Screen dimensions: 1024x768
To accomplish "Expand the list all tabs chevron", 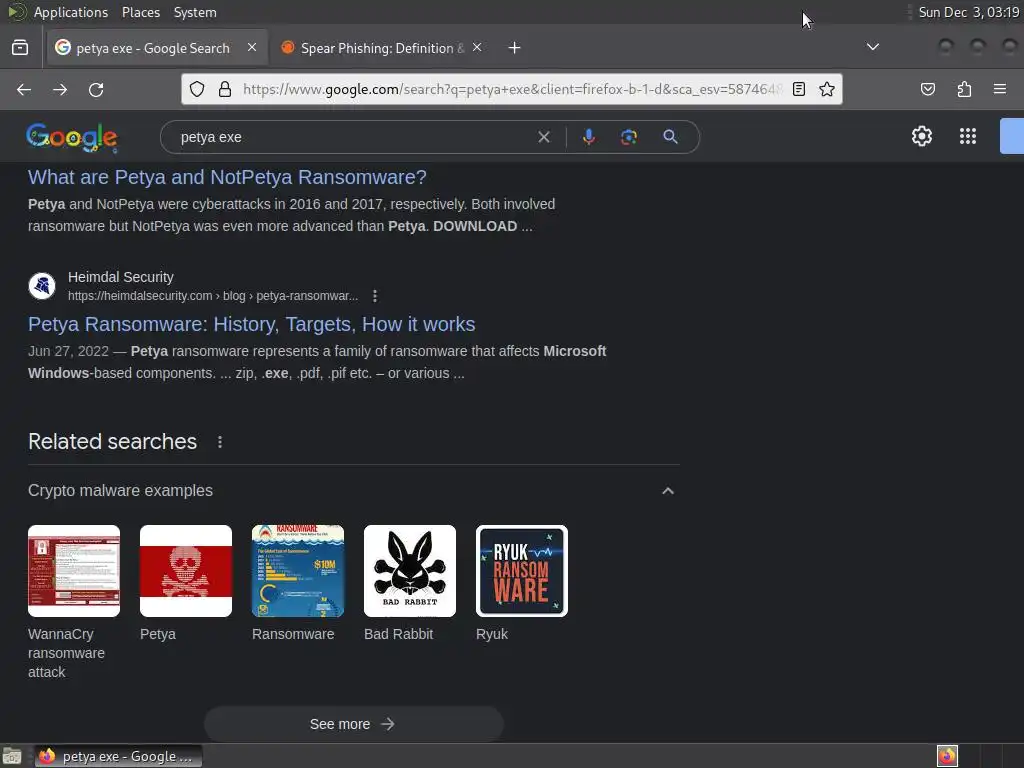I will click(x=872, y=47).
